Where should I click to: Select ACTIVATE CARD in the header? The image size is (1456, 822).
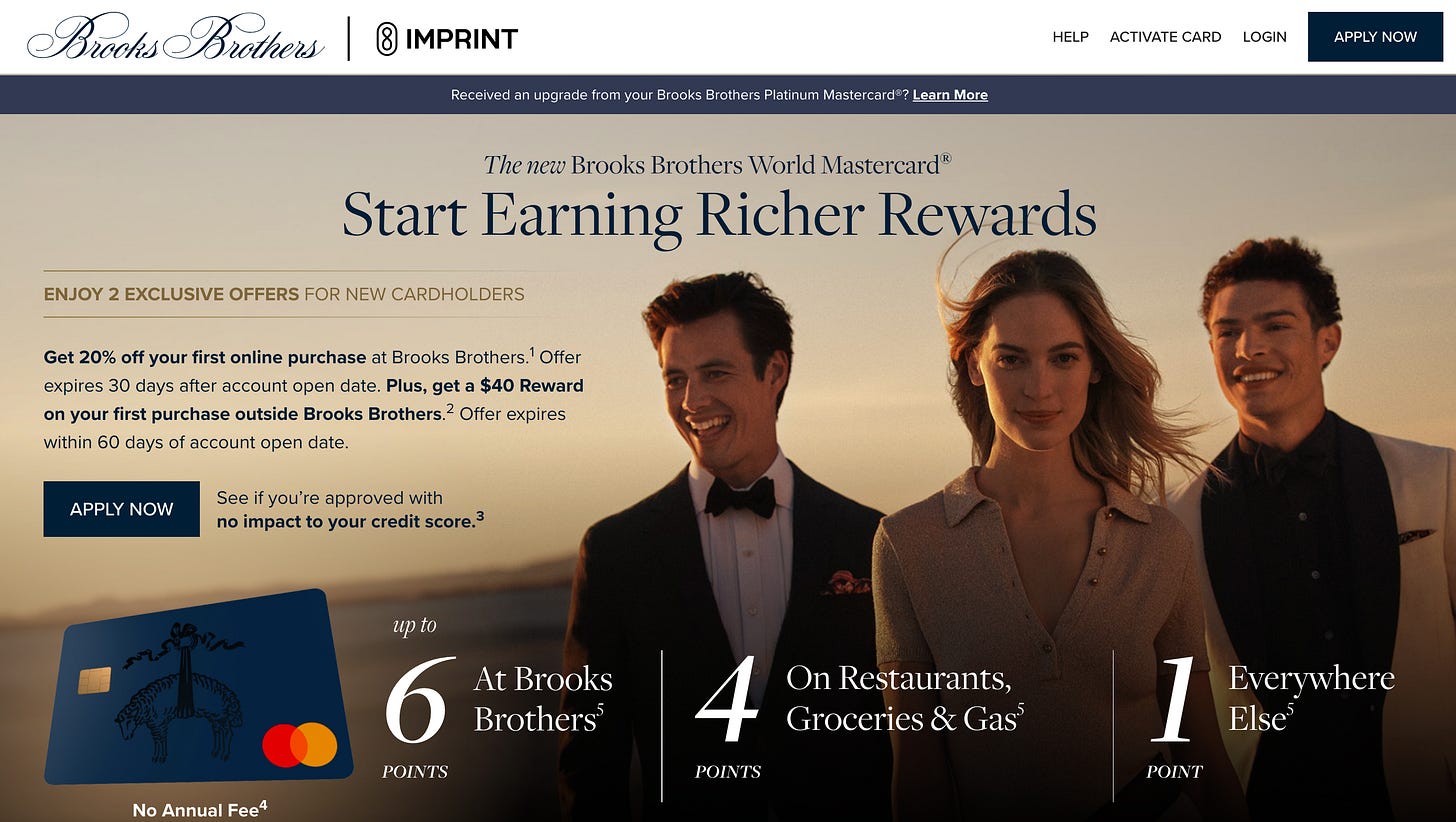tap(1165, 37)
